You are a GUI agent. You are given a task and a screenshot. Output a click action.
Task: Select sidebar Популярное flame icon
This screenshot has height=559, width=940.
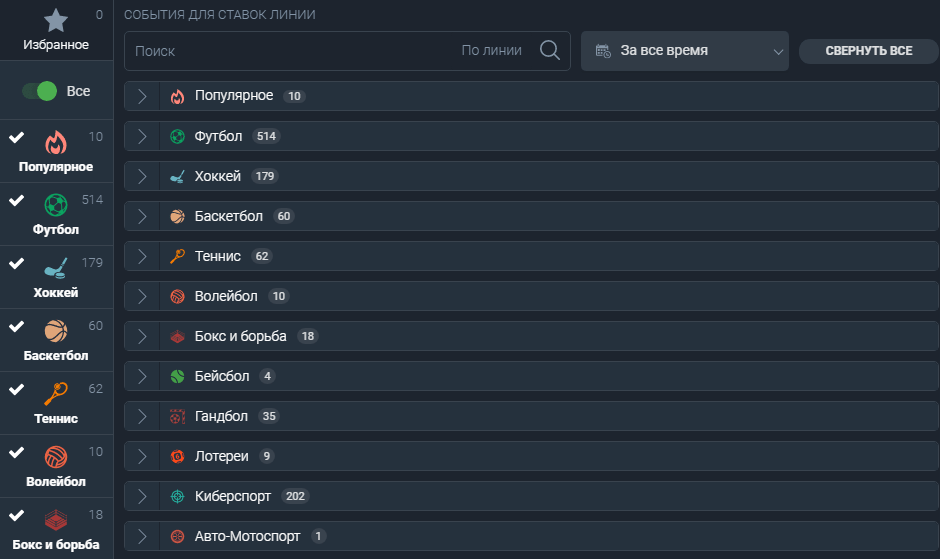click(x=56, y=143)
